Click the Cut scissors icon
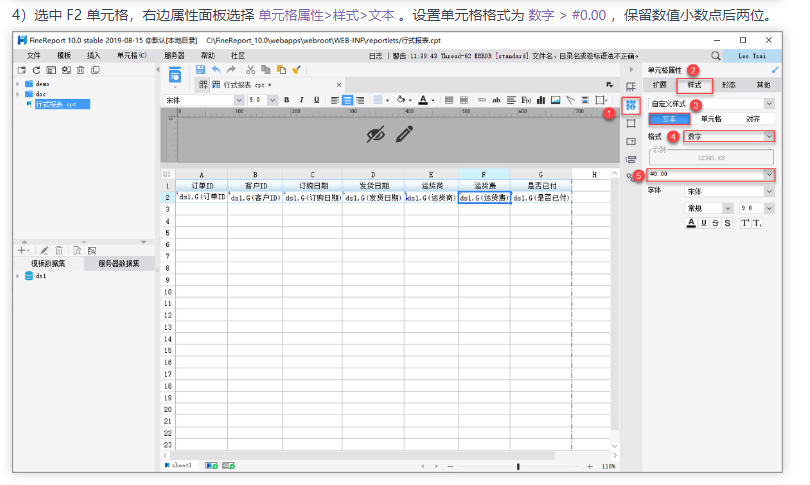The height and width of the screenshot is (485, 810). [251, 70]
